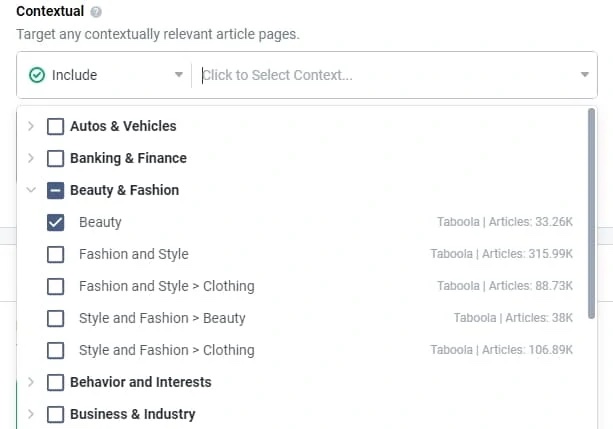The height and width of the screenshot is (429, 613).
Task: Select Style and Fashion > Clothing option
Action: (x=166, y=350)
